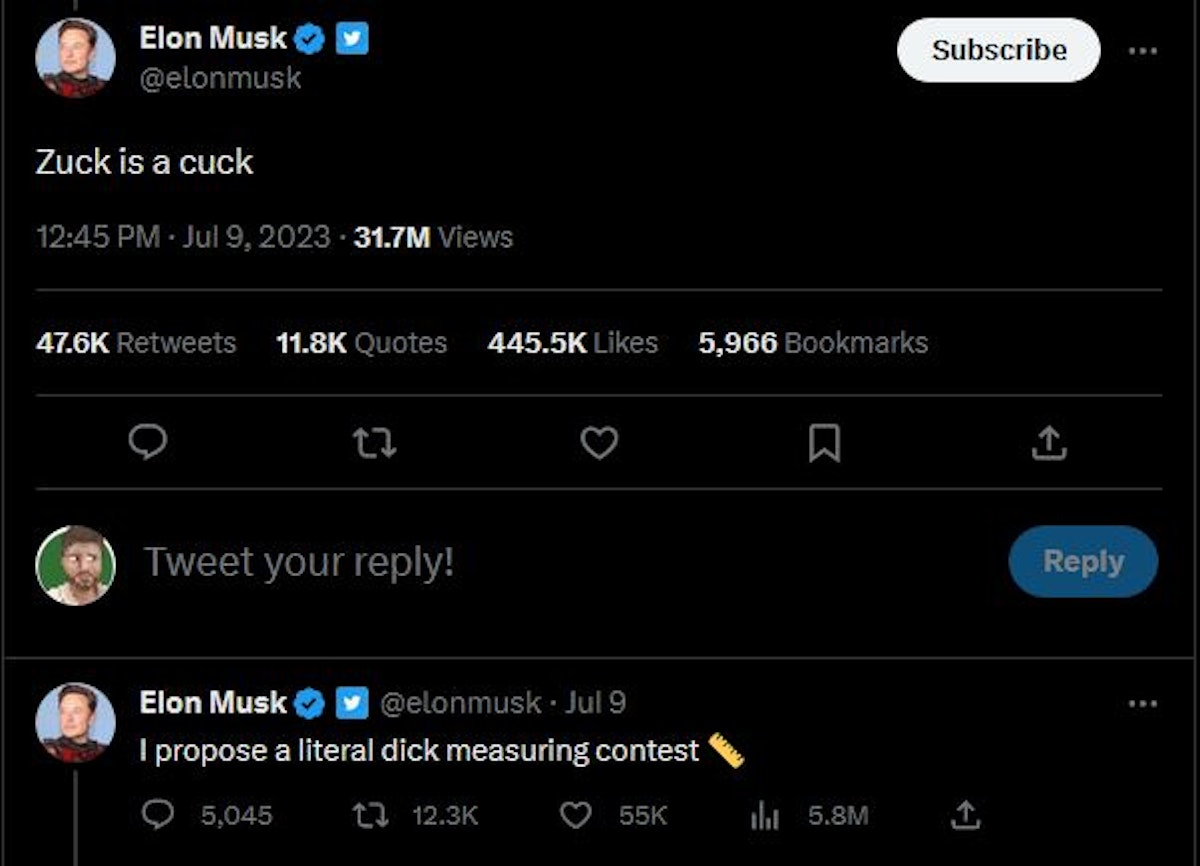Bookmark the main tweet
This screenshot has width=1200, height=866.
[x=824, y=442]
